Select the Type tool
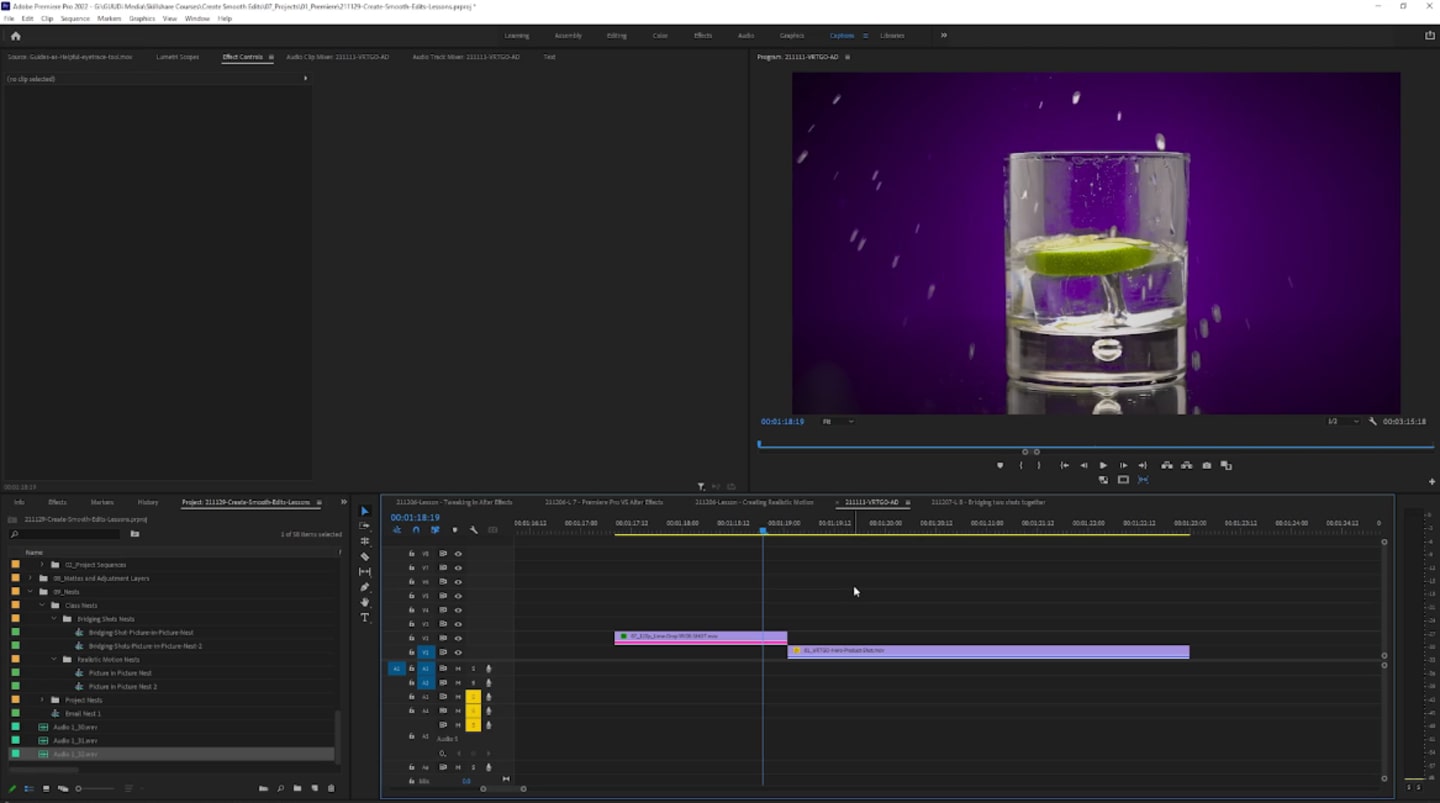Image resolution: width=1440 pixels, height=803 pixels. [365, 617]
